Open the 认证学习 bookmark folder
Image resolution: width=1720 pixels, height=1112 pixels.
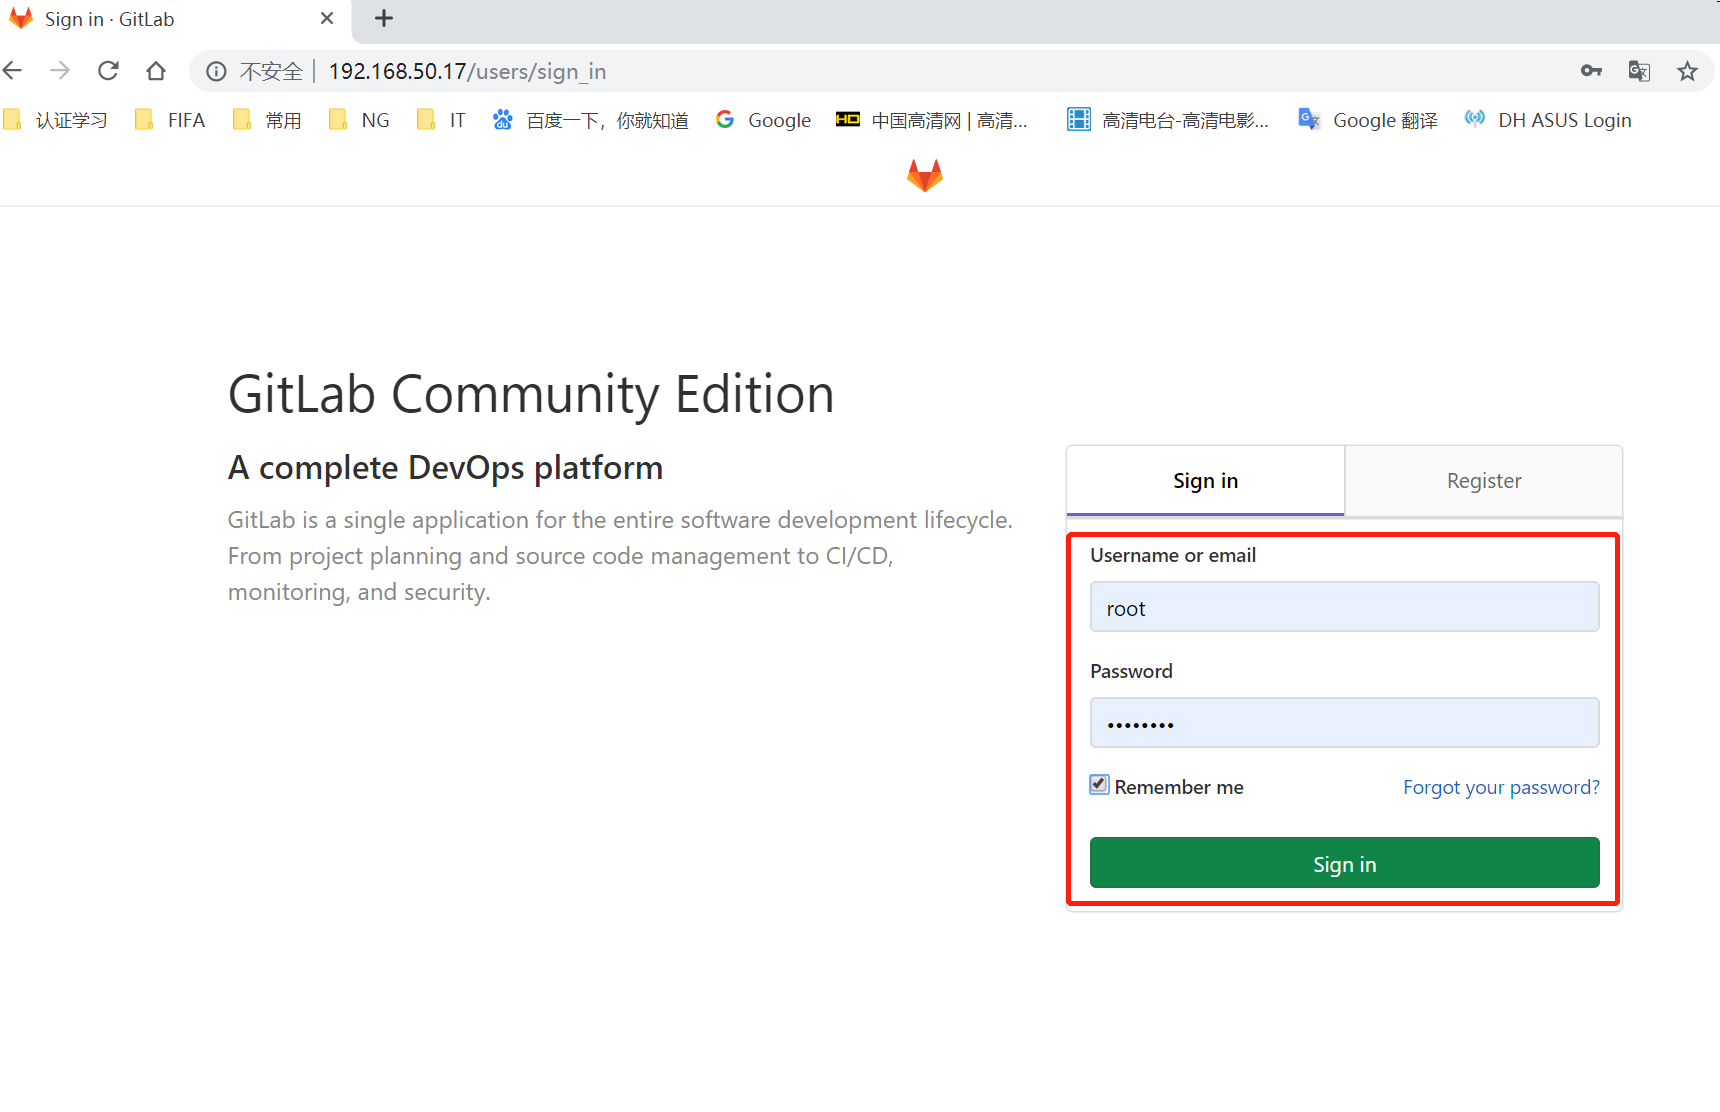click(x=56, y=120)
